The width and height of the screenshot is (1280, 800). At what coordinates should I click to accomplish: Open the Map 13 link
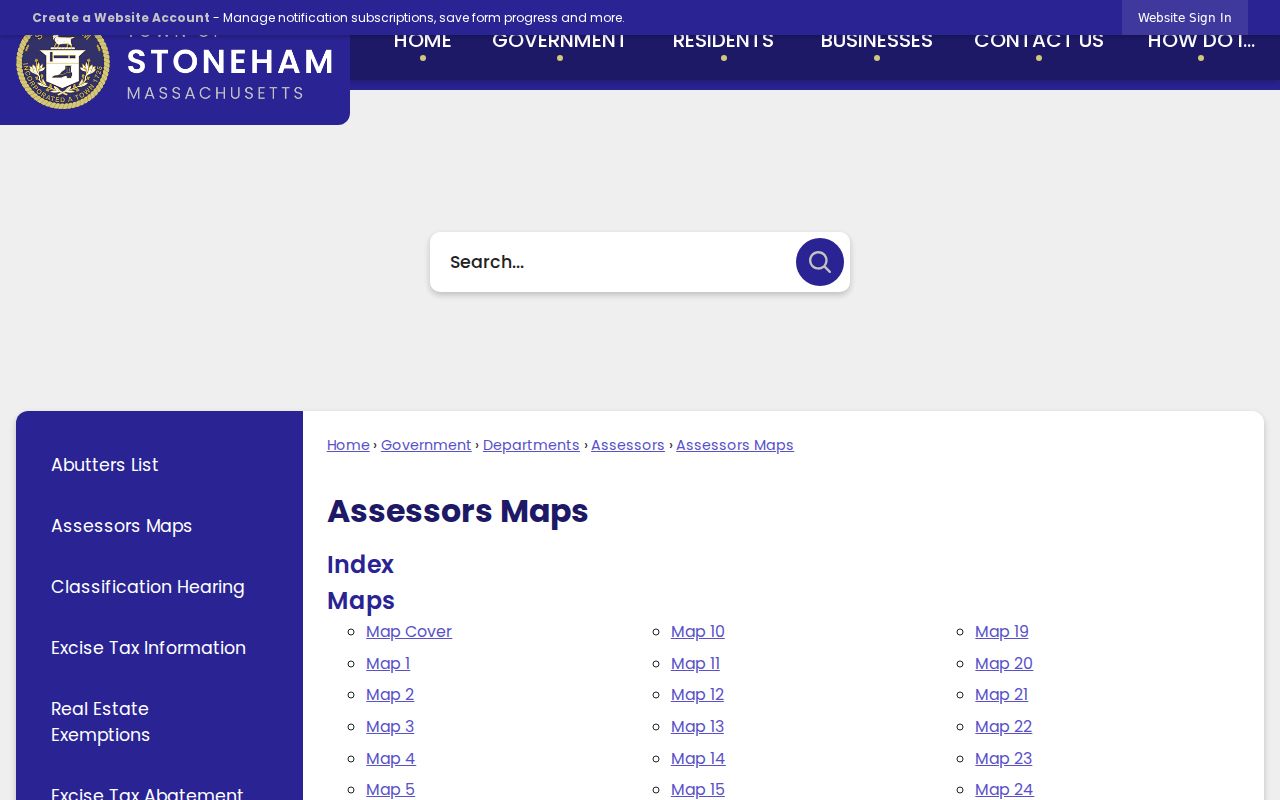tap(697, 727)
